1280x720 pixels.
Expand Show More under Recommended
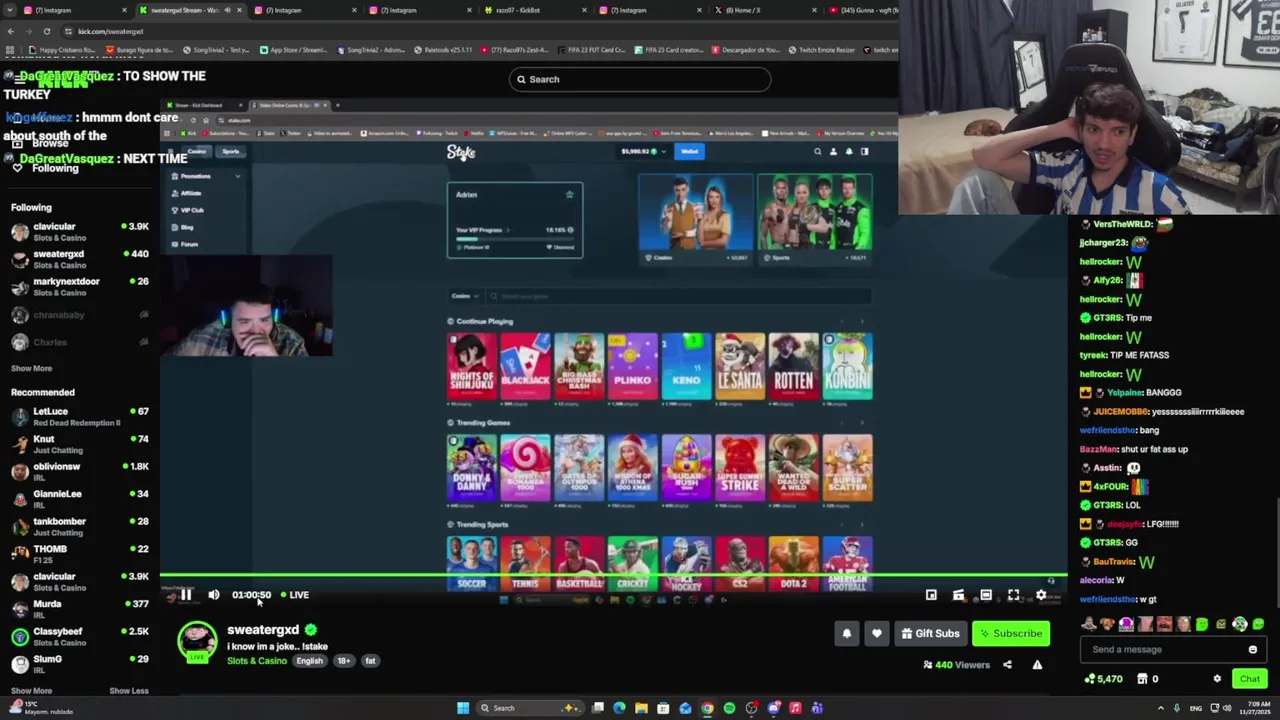coord(31,691)
